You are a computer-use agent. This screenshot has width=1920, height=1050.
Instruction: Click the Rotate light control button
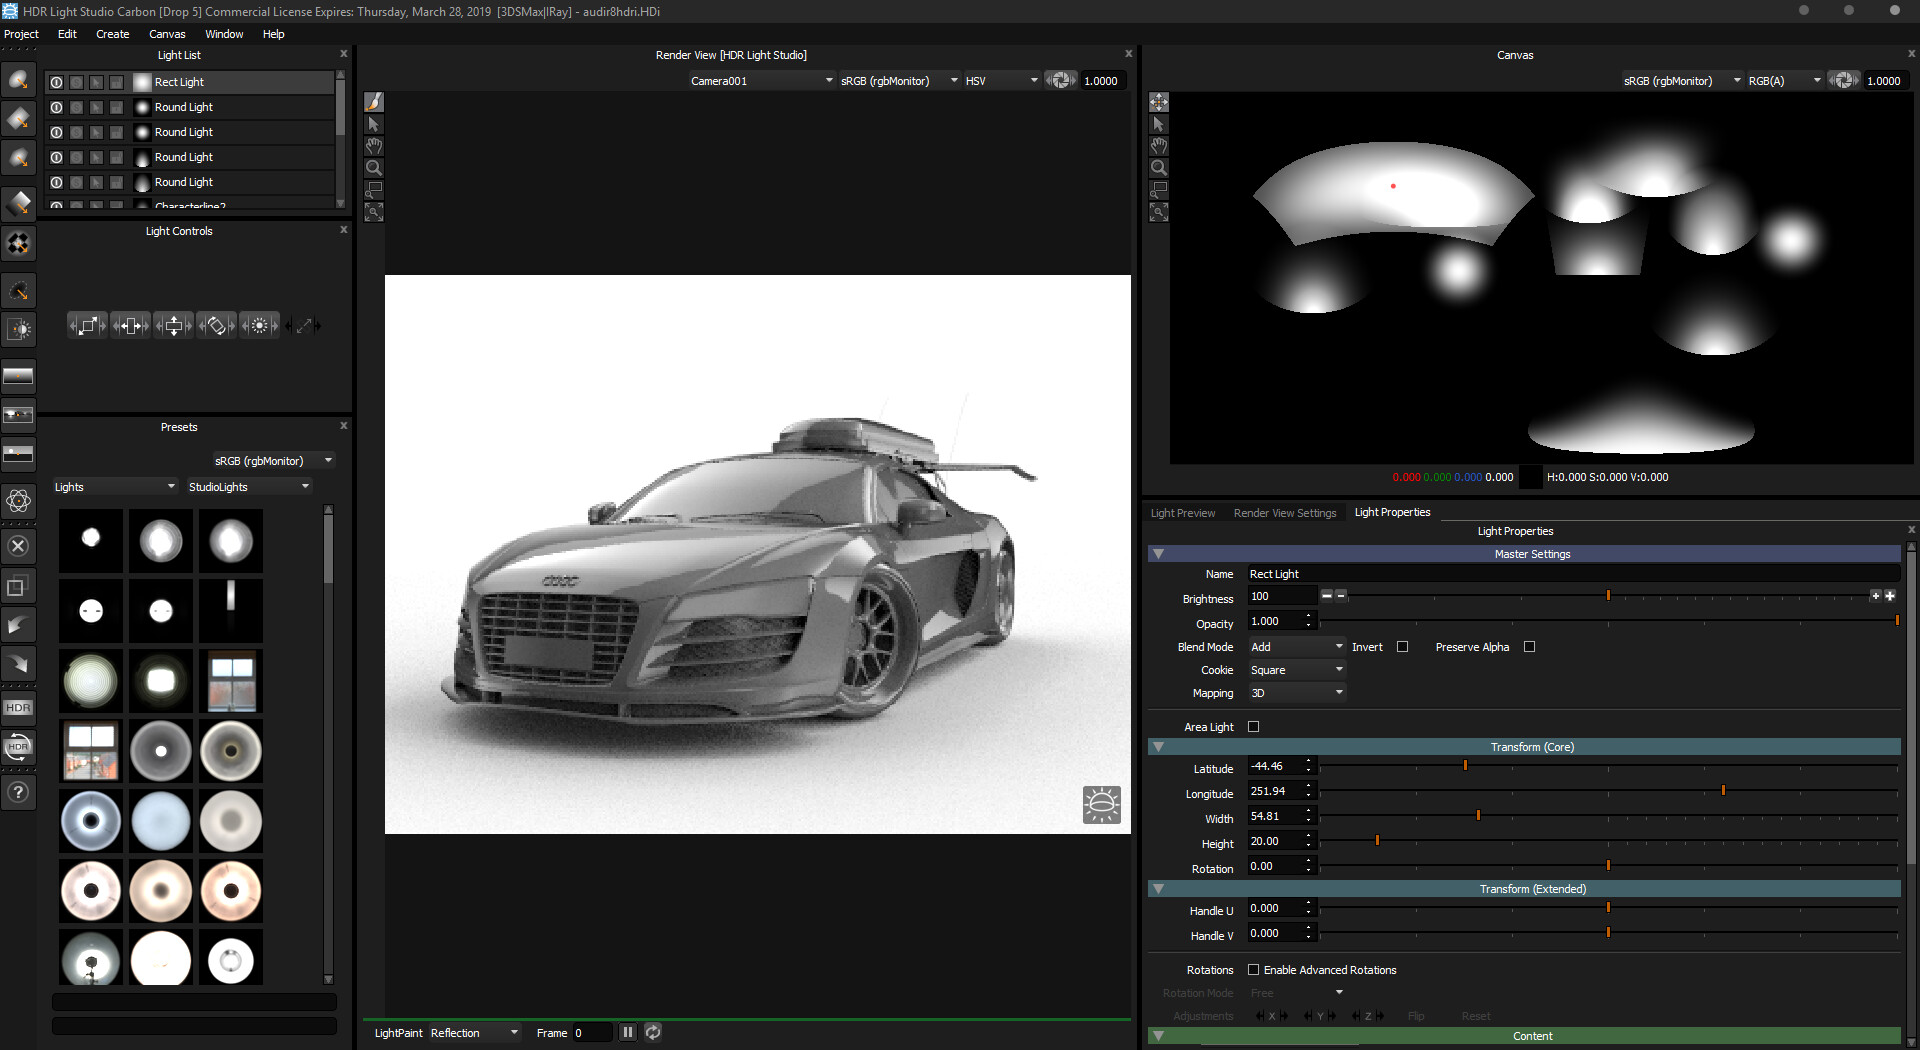(216, 325)
